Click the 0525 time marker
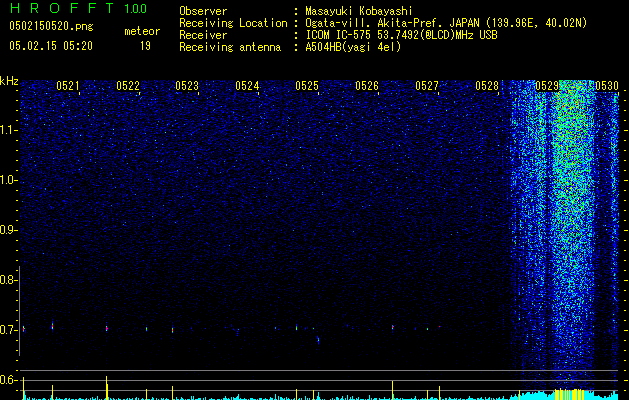Image resolution: width=629 pixels, height=400 pixels. [x=307, y=86]
